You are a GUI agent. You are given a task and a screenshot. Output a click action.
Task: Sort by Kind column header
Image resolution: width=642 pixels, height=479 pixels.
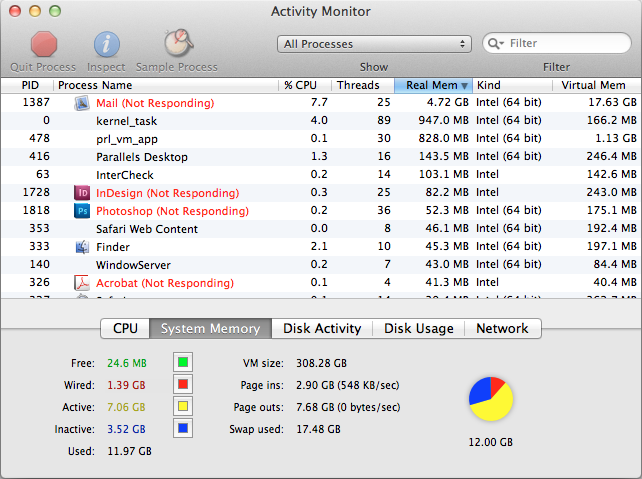point(513,85)
